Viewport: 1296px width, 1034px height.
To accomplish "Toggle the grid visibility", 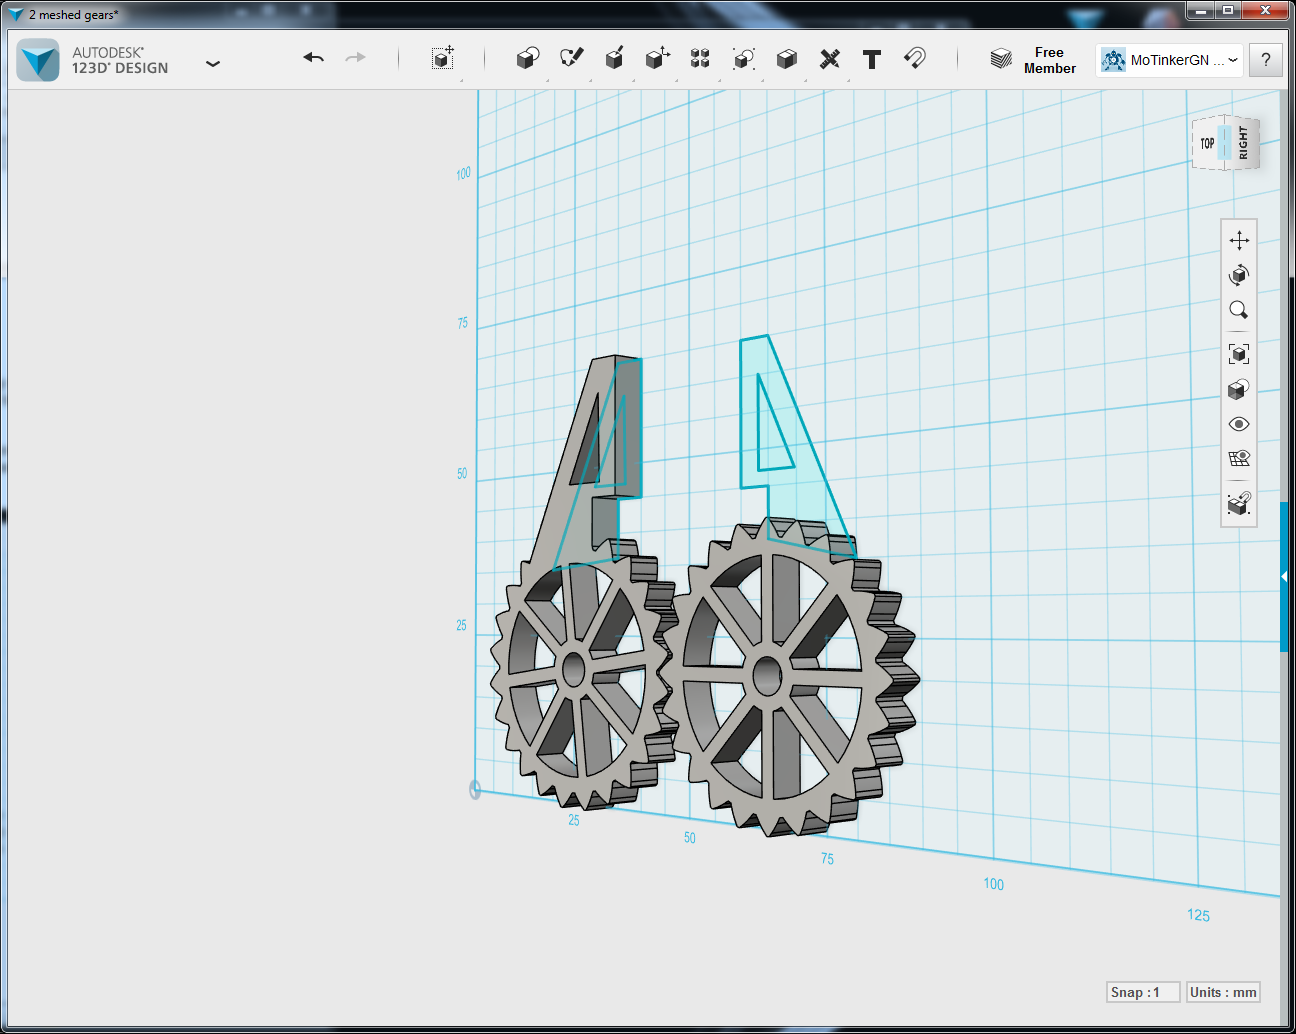I will (1238, 458).
